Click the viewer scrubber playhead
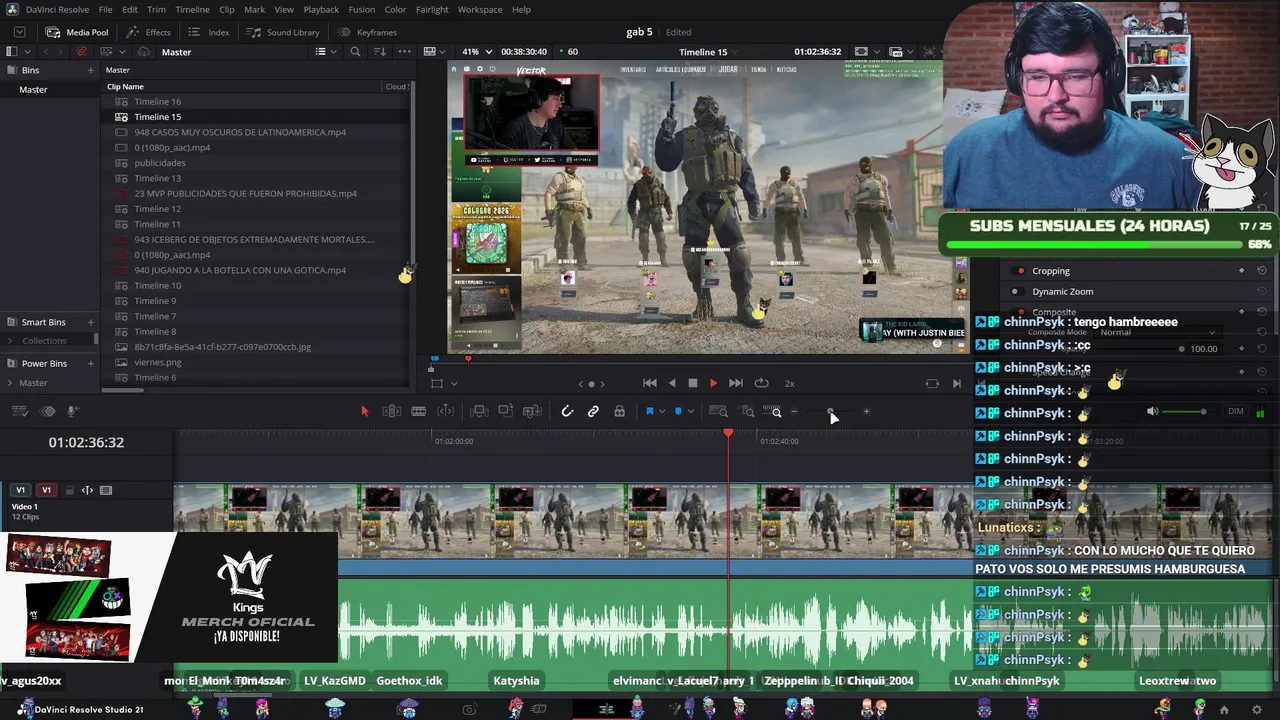Image resolution: width=1280 pixels, height=720 pixels. click(x=468, y=358)
